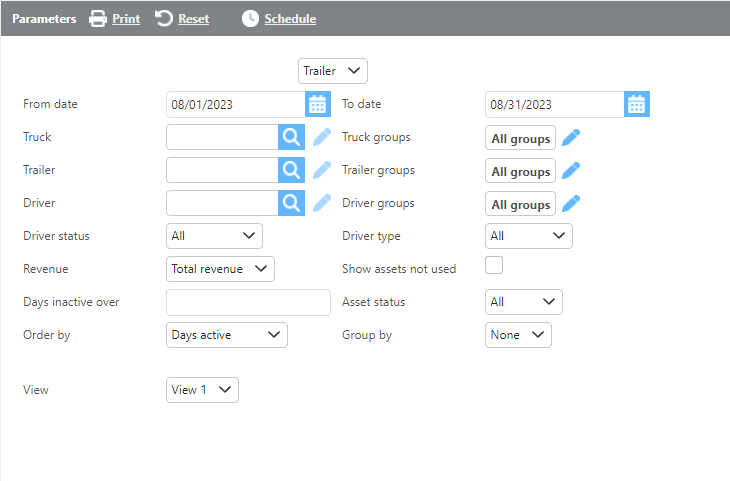Open the Schedule link in toolbar
The height and width of the screenshot is (481, 730).
pyautogui.click(x=279, y=19)
